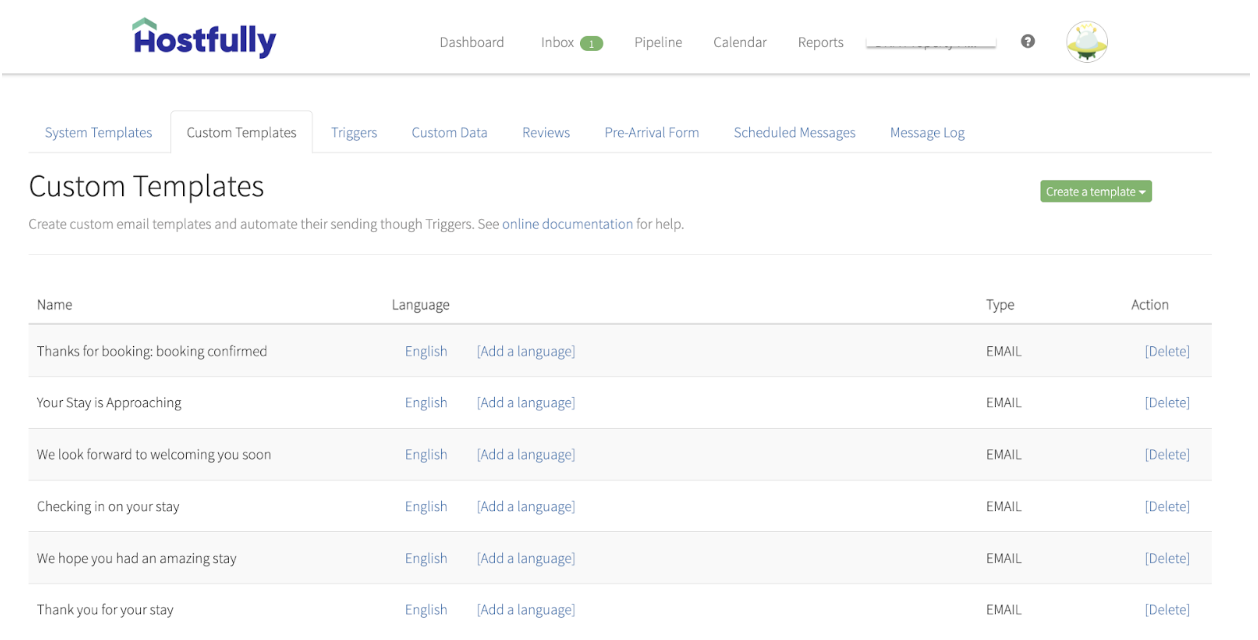This screenshot has height=640, width=1258.
Task: Expand the Create a template dropdown
Action: (x=1095, y=191)
